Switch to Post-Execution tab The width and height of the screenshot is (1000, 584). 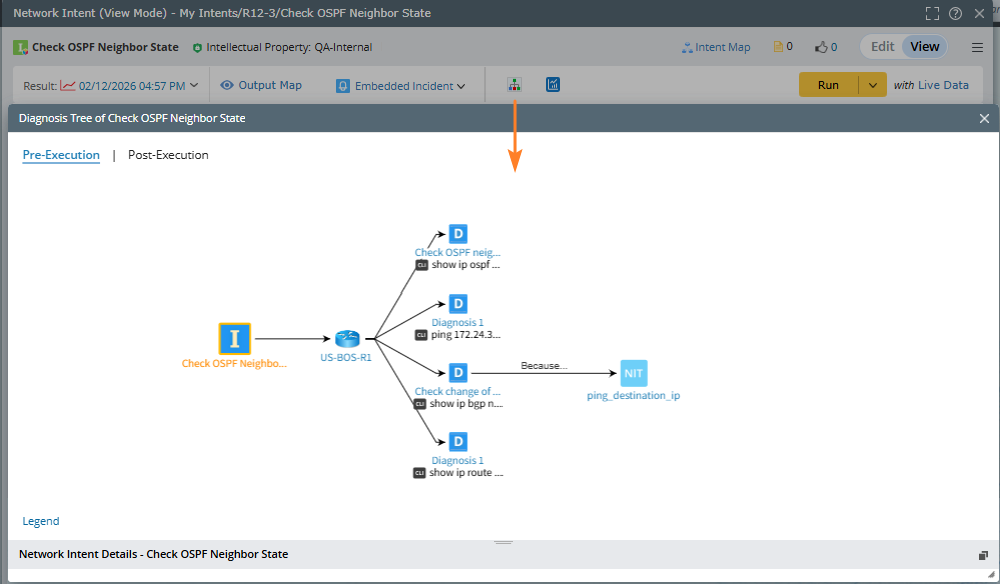[168, 155]
